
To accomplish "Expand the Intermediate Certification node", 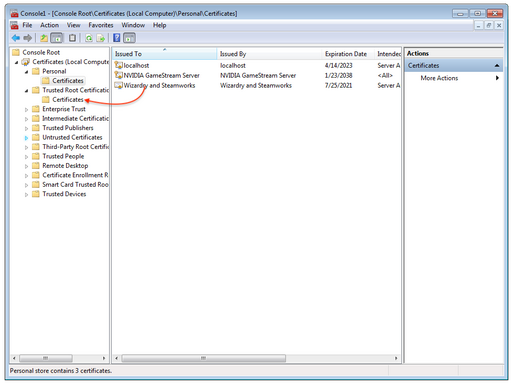I will (x=26, y=119).
